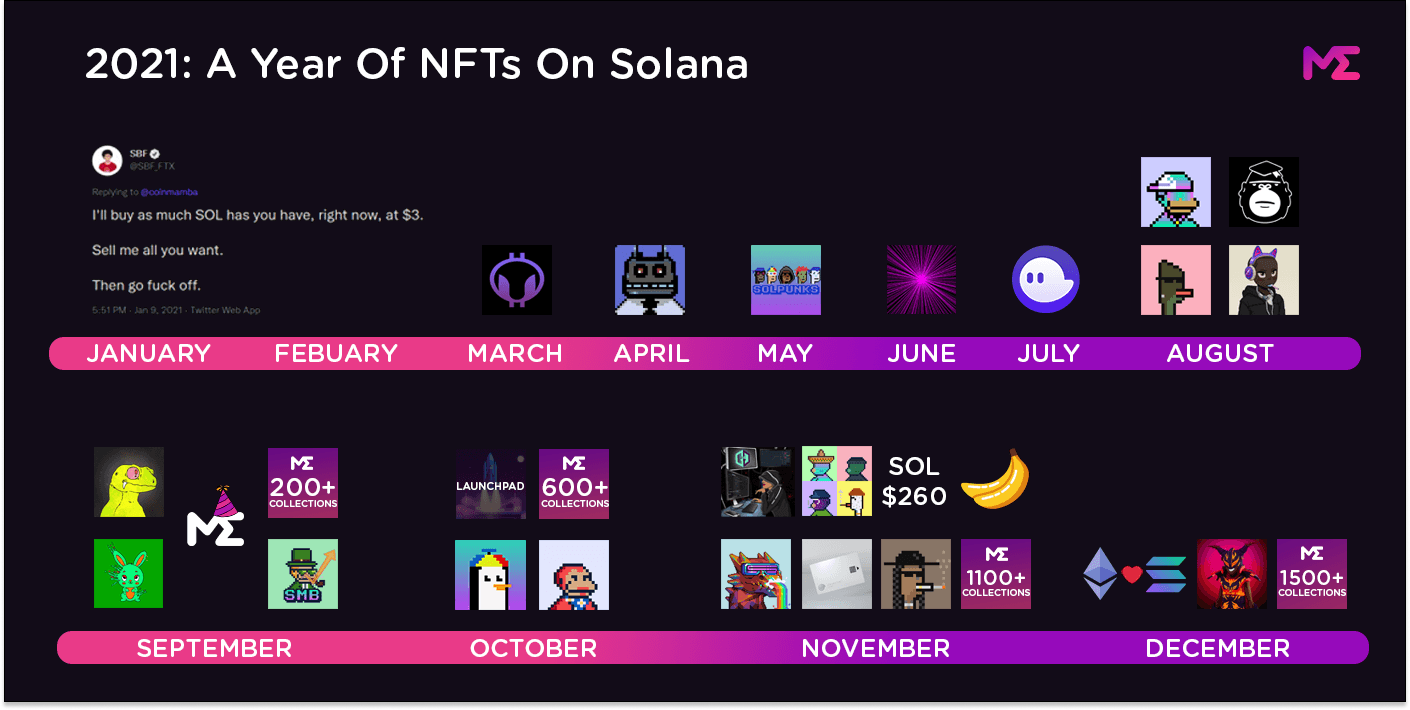Click the four-character pixel grid in November
Viewport: 1410px width, 710px height.
coord(837,481)
